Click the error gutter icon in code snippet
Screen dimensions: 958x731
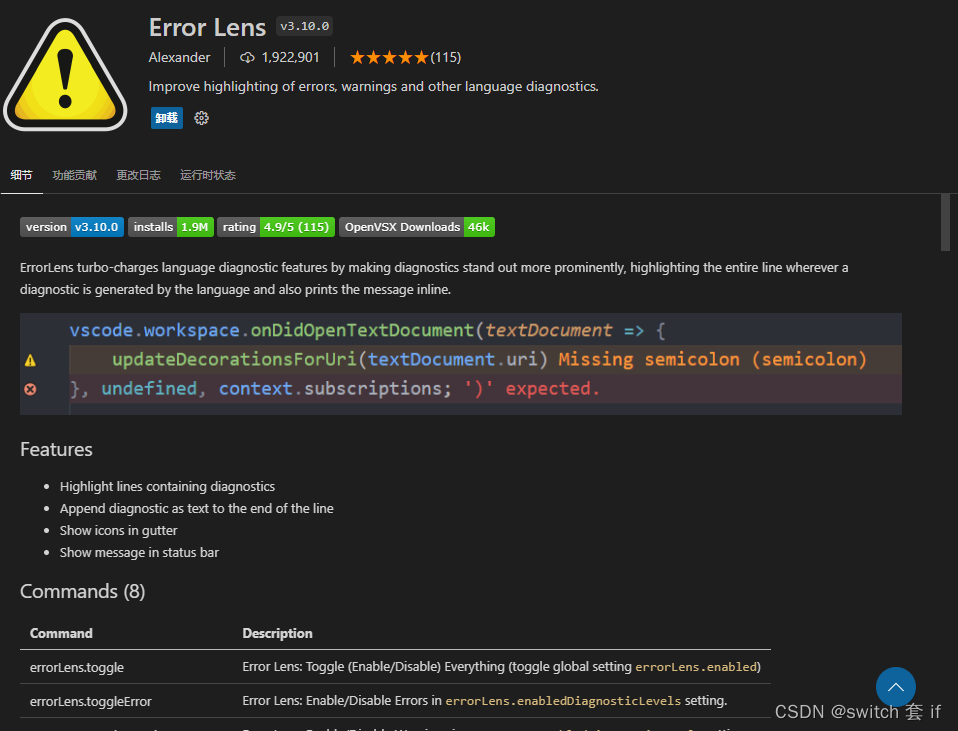coord(29,389)
